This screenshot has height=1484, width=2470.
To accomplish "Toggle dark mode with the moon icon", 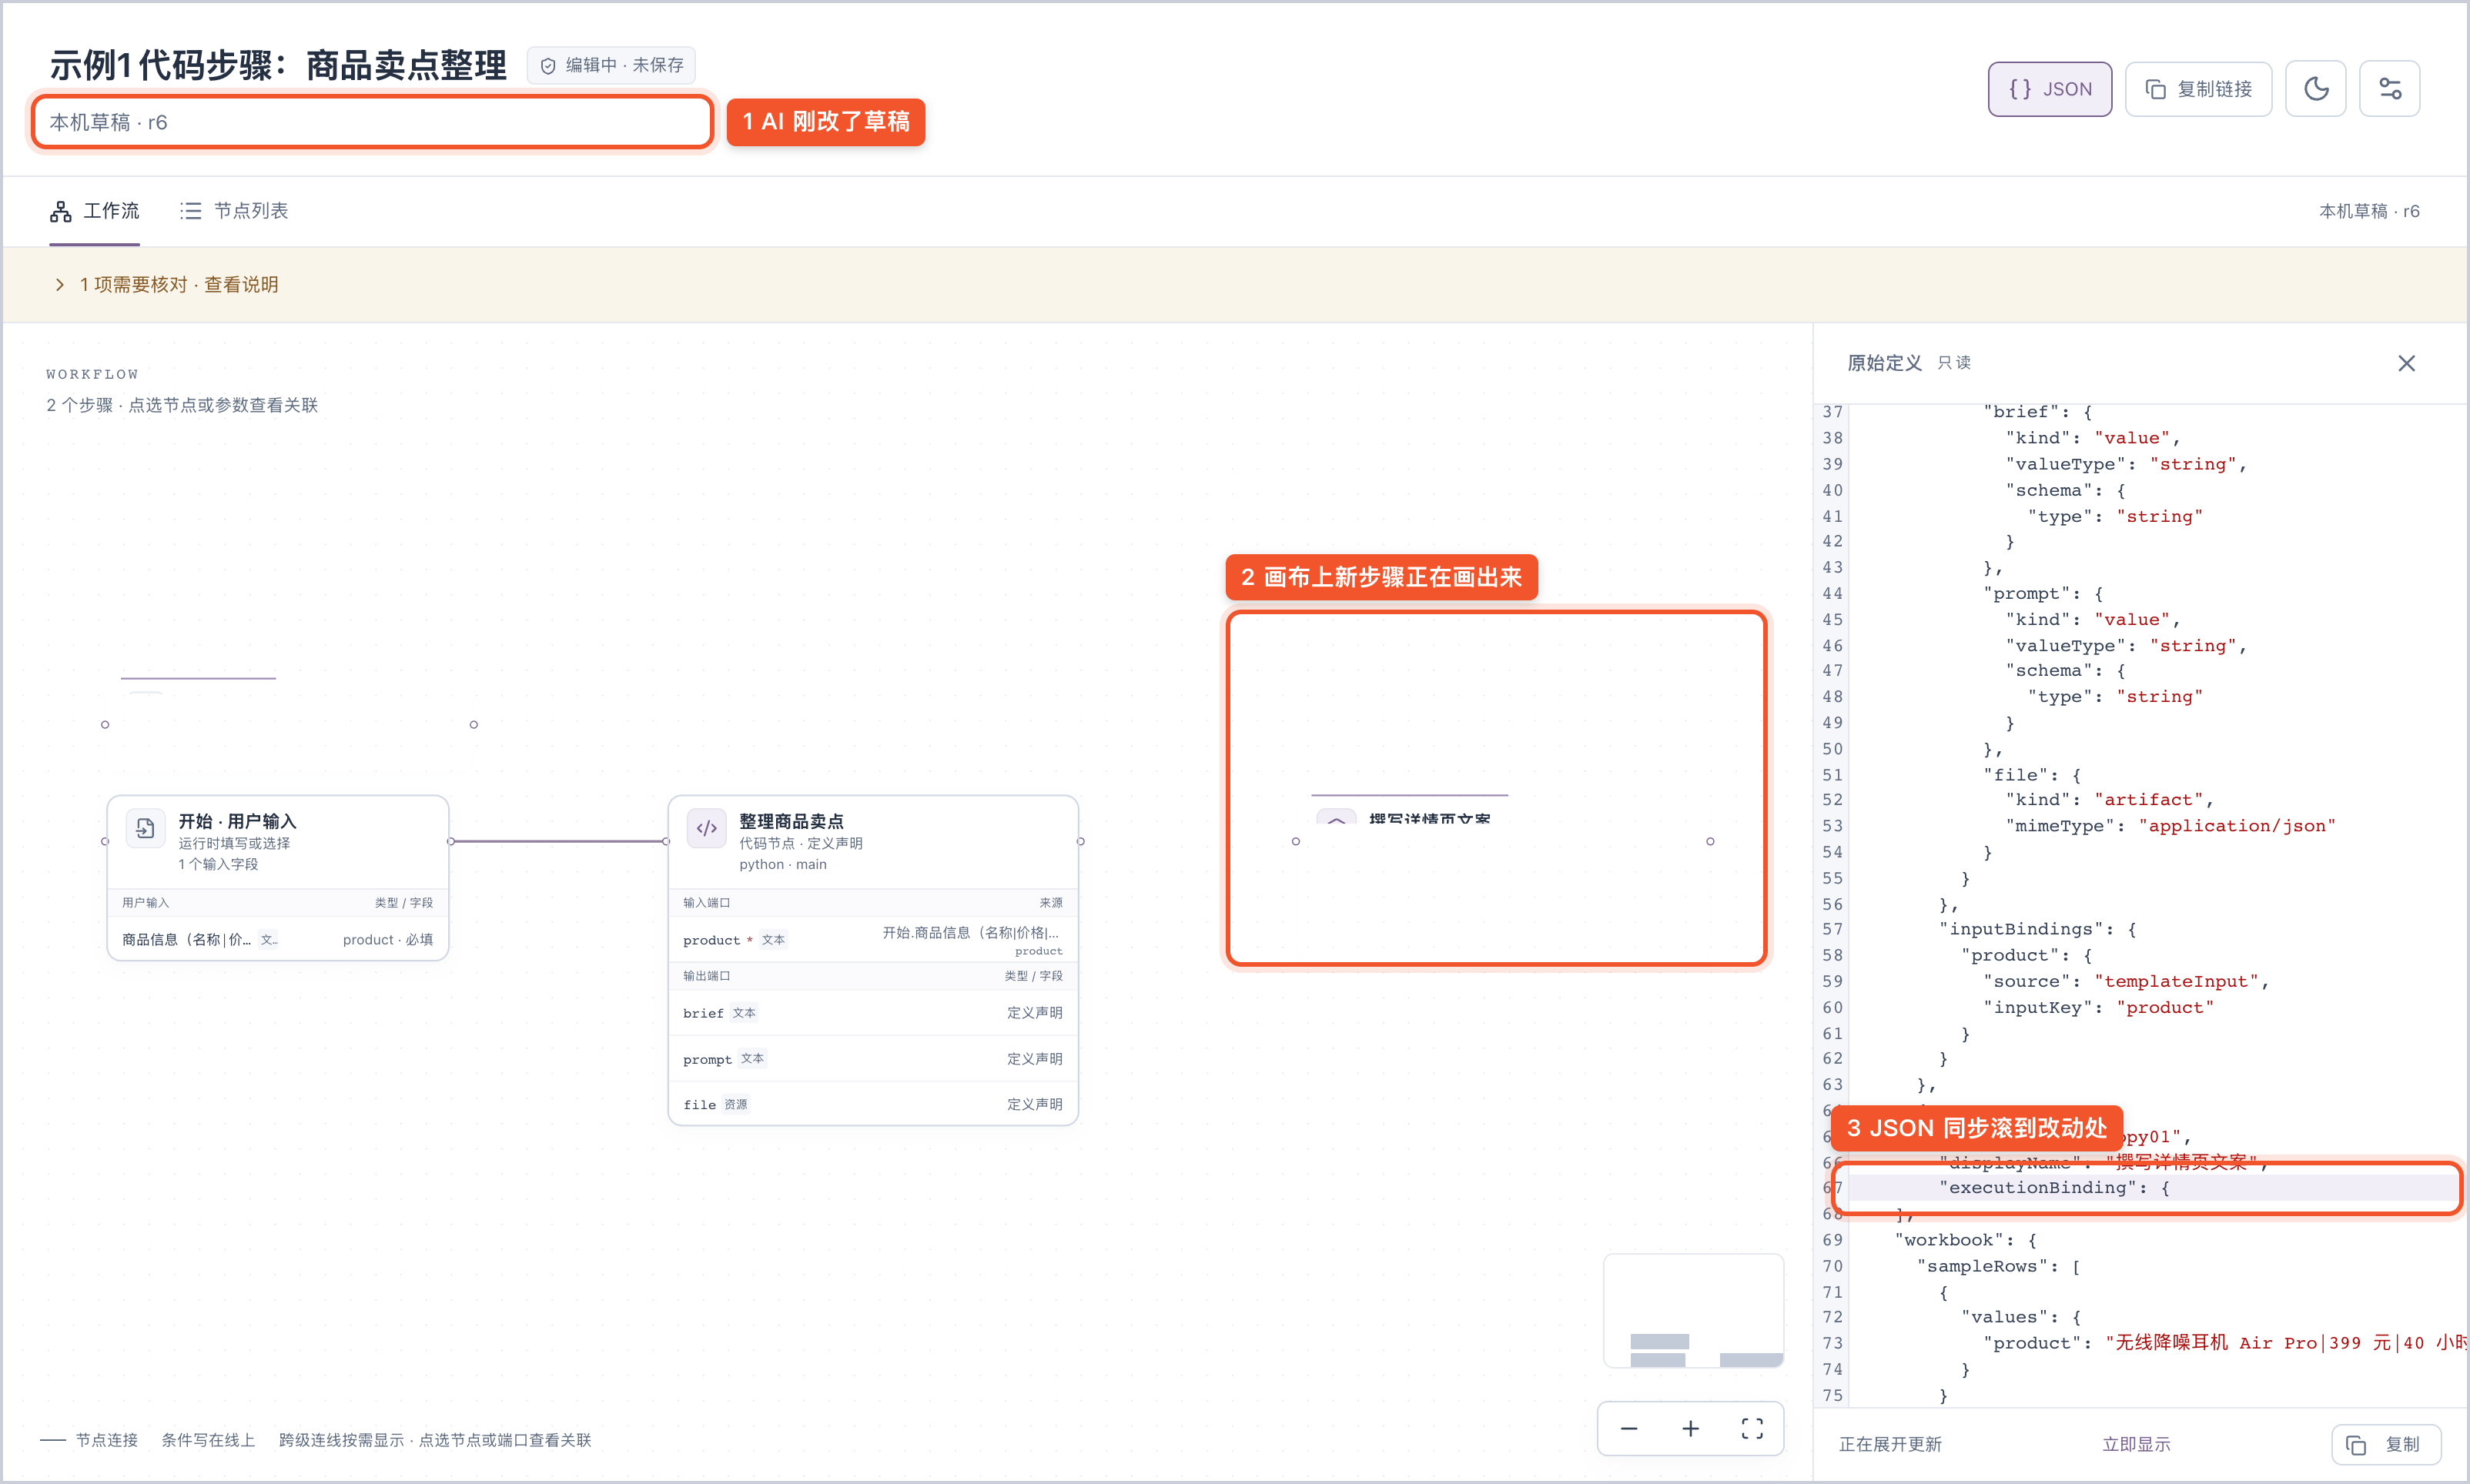I will pyautogui.click(x=2315, y=89).
